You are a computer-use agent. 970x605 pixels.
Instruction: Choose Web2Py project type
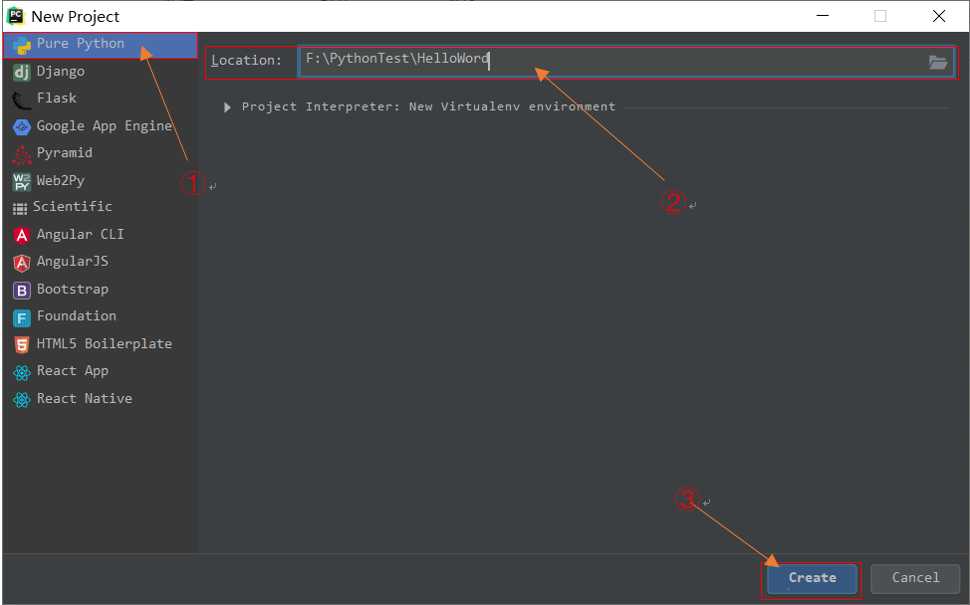click(x=100, y=181)
